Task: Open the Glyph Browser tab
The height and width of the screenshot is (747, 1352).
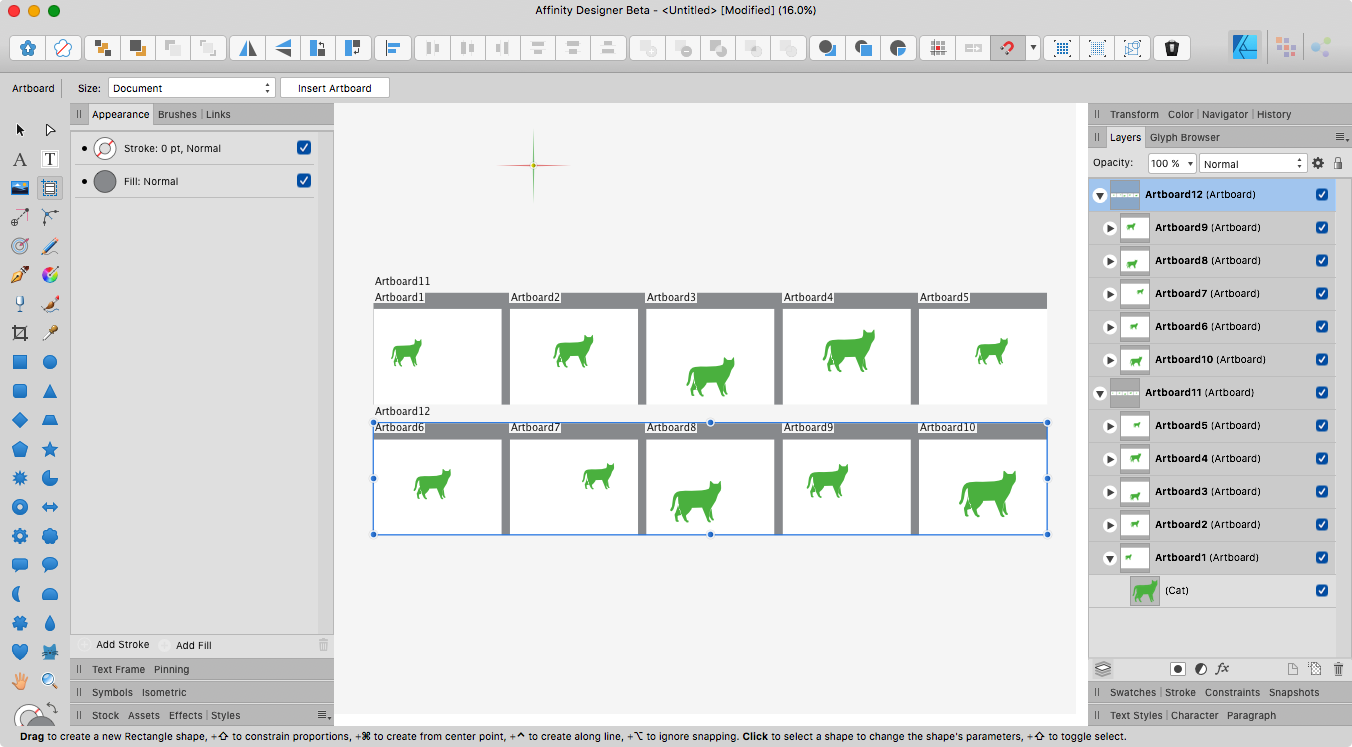Action: [1184, 137]
